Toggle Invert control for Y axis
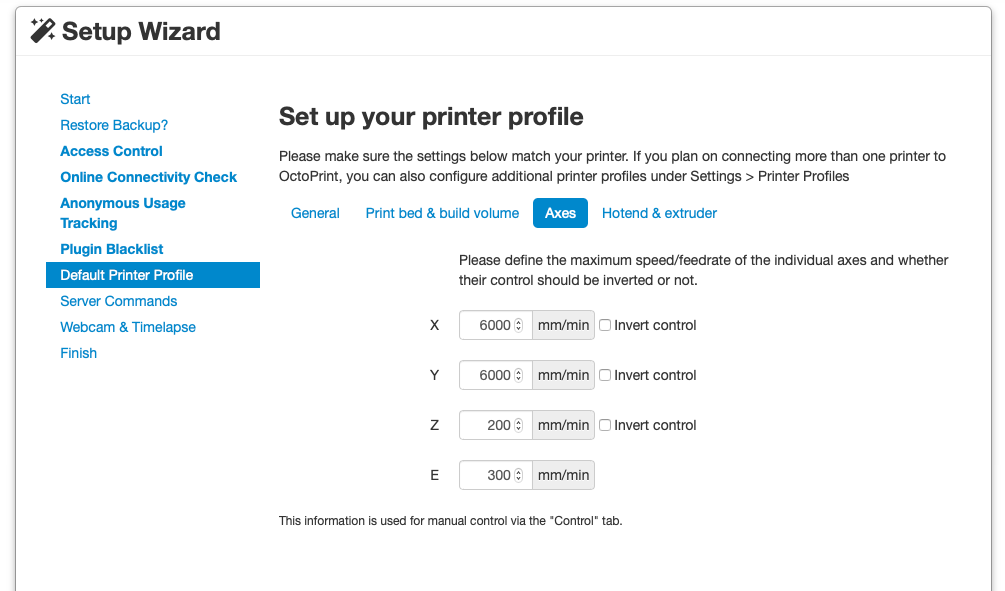Screen dimensions: 1005x591 point(605,375)
